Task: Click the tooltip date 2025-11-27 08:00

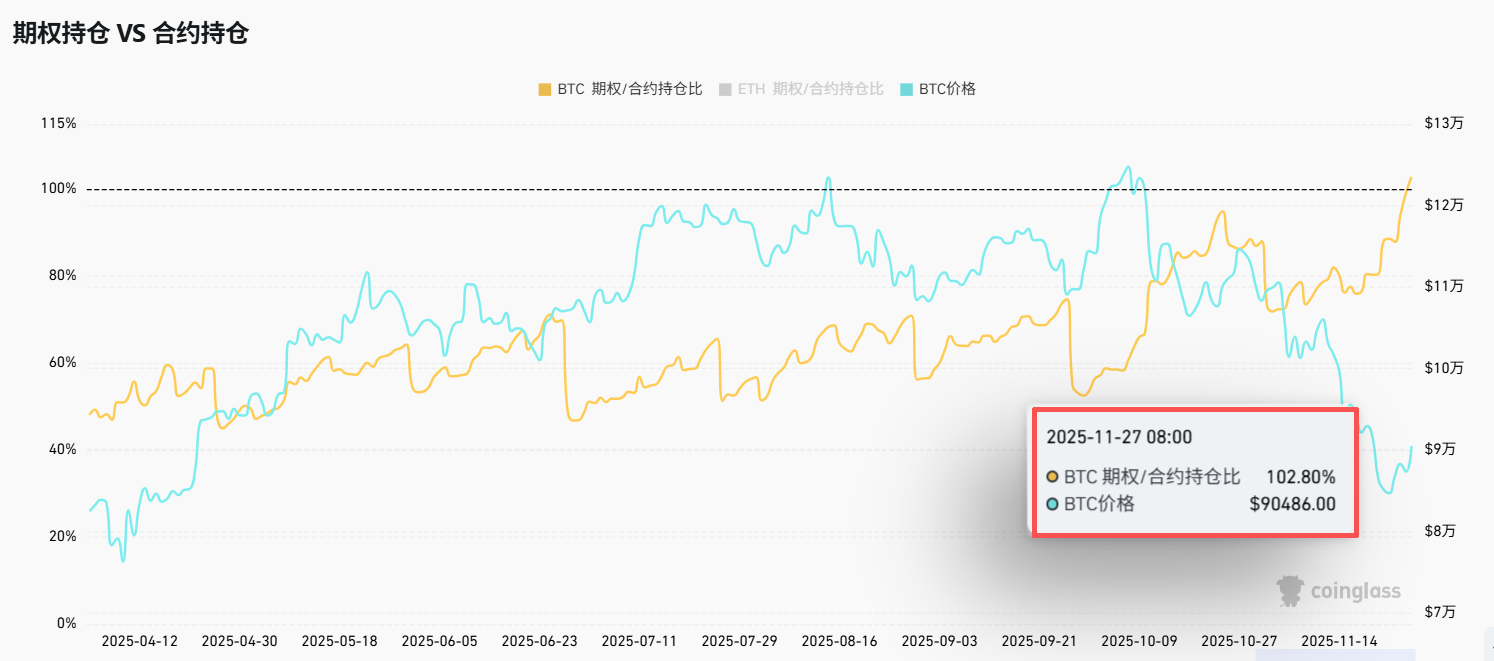Action: [1118, 437]
